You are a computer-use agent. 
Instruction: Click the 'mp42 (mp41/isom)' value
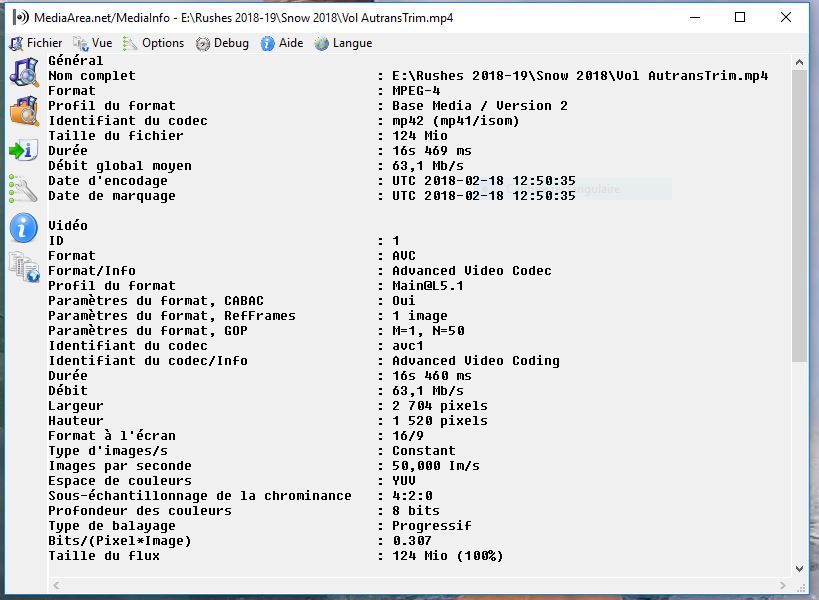(x=456, y=121)
